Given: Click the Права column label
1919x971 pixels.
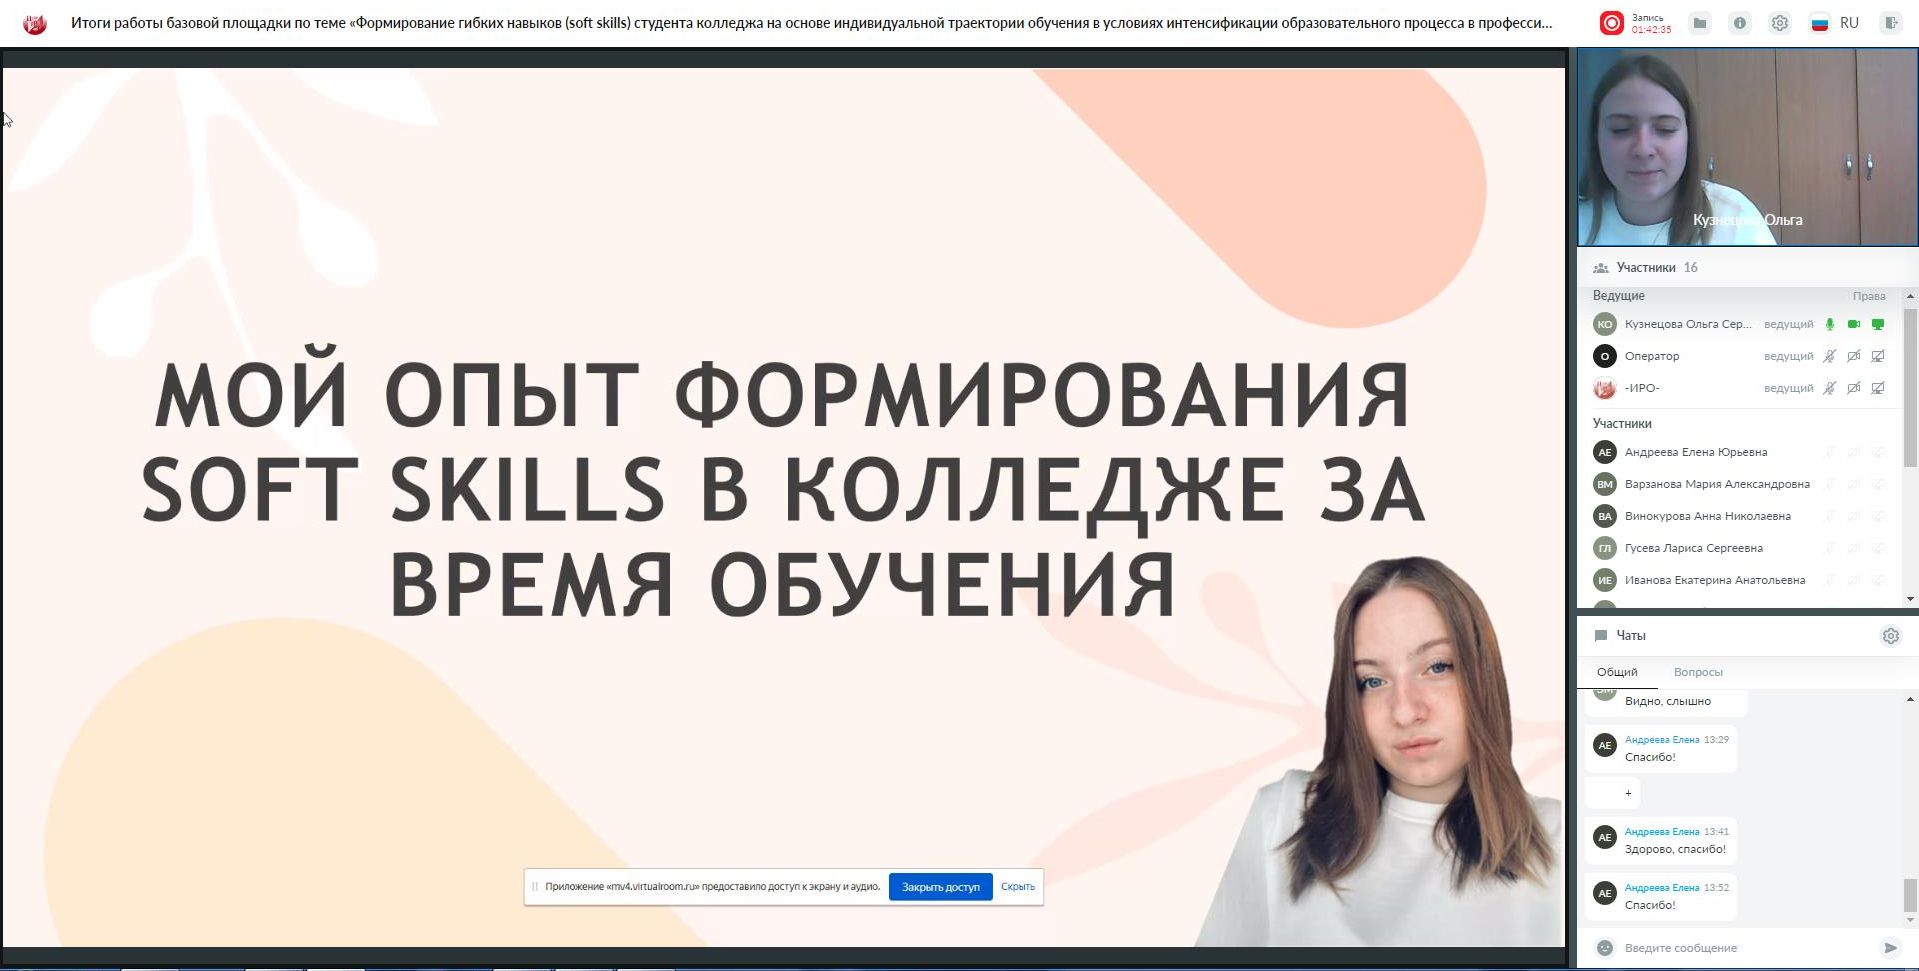Looking at the screenshot, I should [1868, 296].
